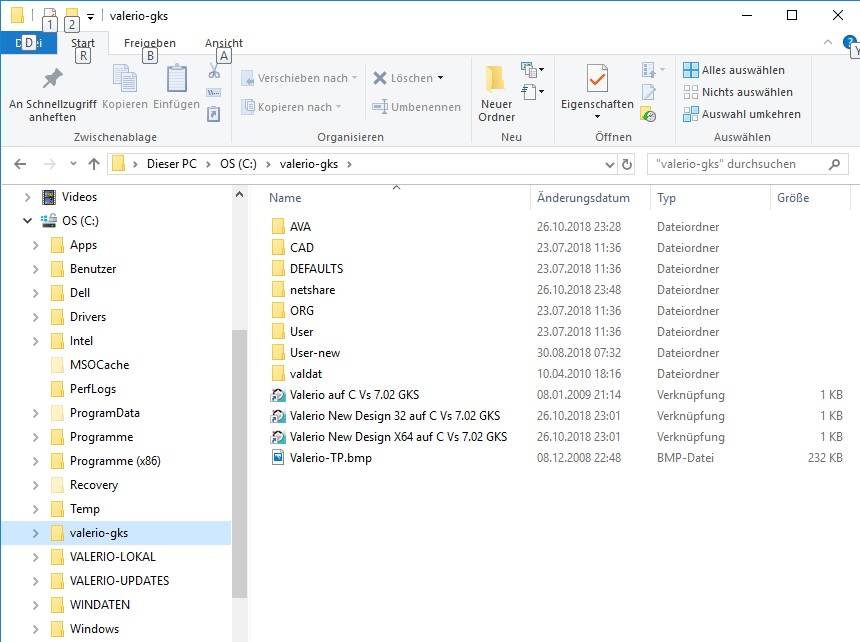
Task: Create folder with Neuer Ordner icon
Action: [x=496, y=92]
